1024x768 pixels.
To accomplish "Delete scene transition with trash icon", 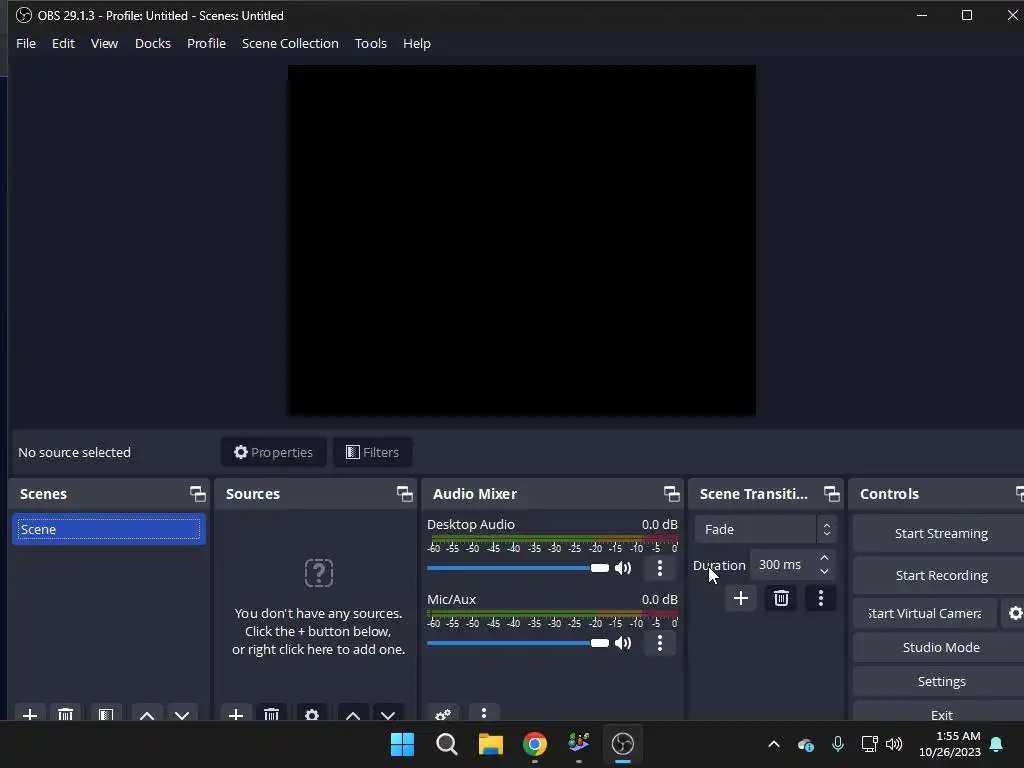I will coord(781,598).
